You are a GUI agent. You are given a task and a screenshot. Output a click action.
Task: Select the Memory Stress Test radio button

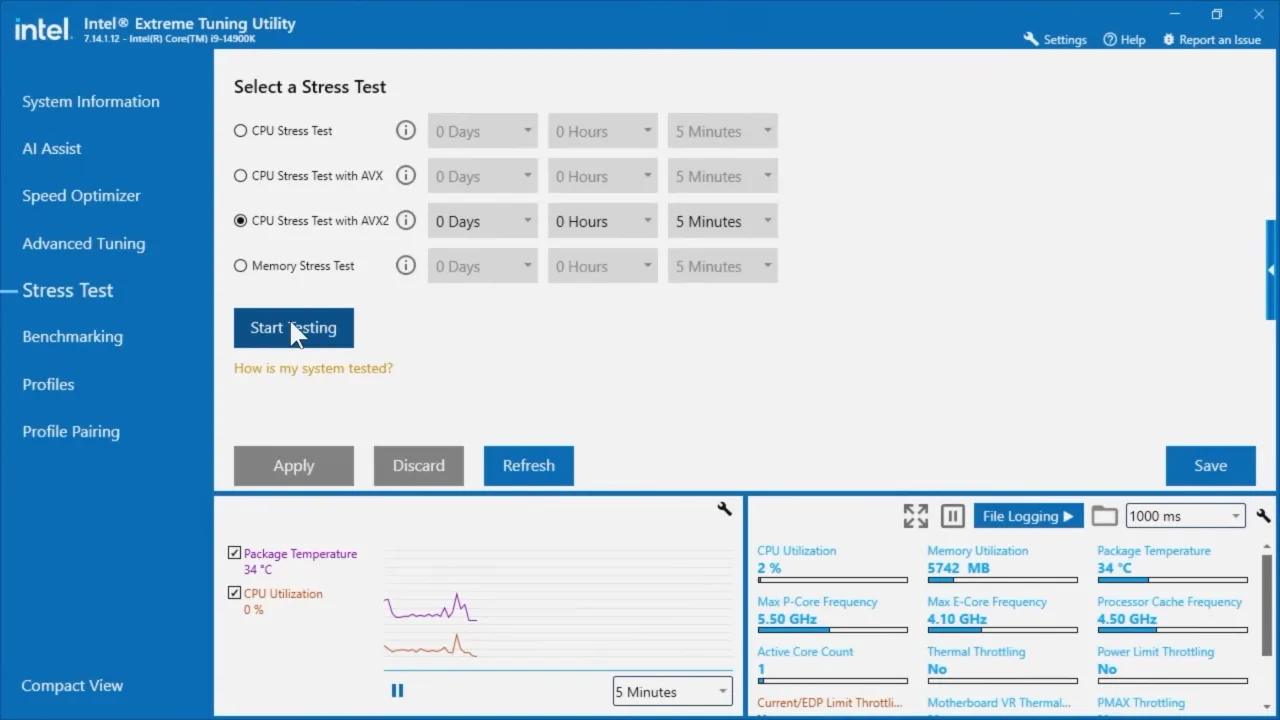click(x=240, y=265)
